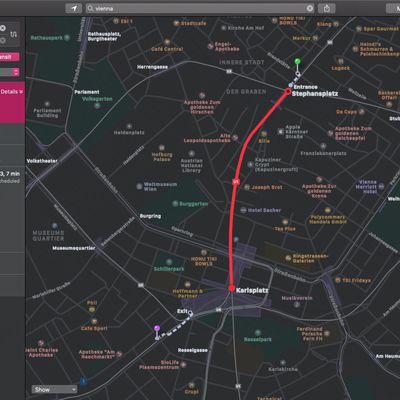Select the Weltmuseum Wien icon
This screenshot has height=400, width=400.
(x=139, y=186)
